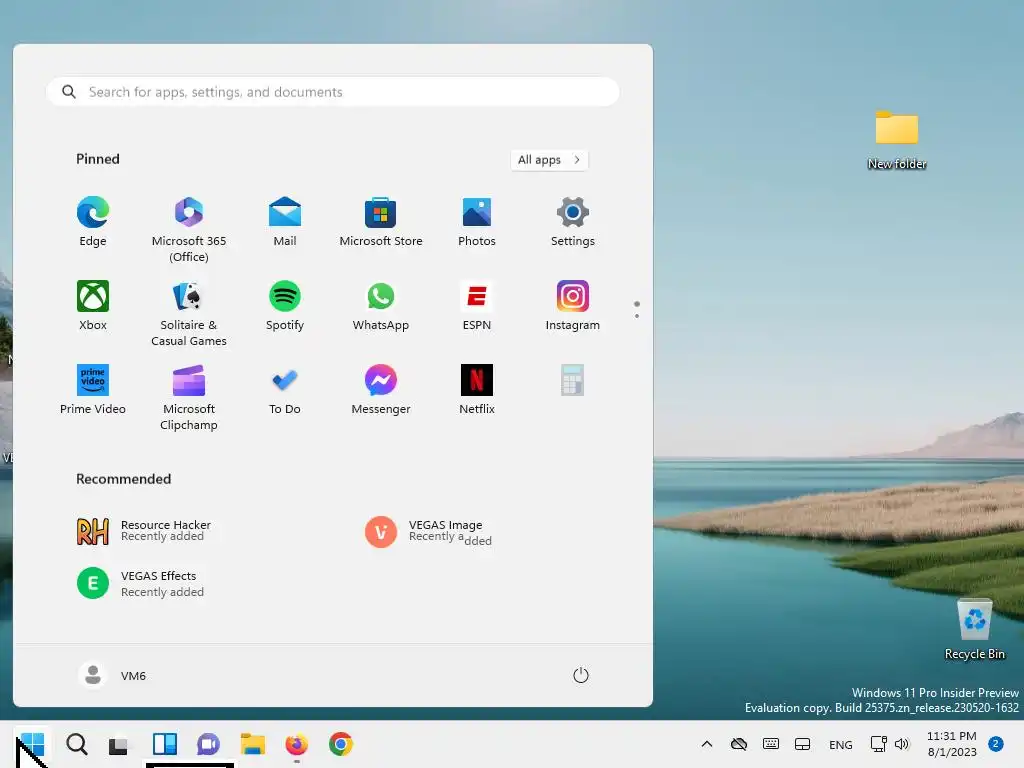Open the Instagram app
This screenshot has height=768, width=1024.
[573, 306]
